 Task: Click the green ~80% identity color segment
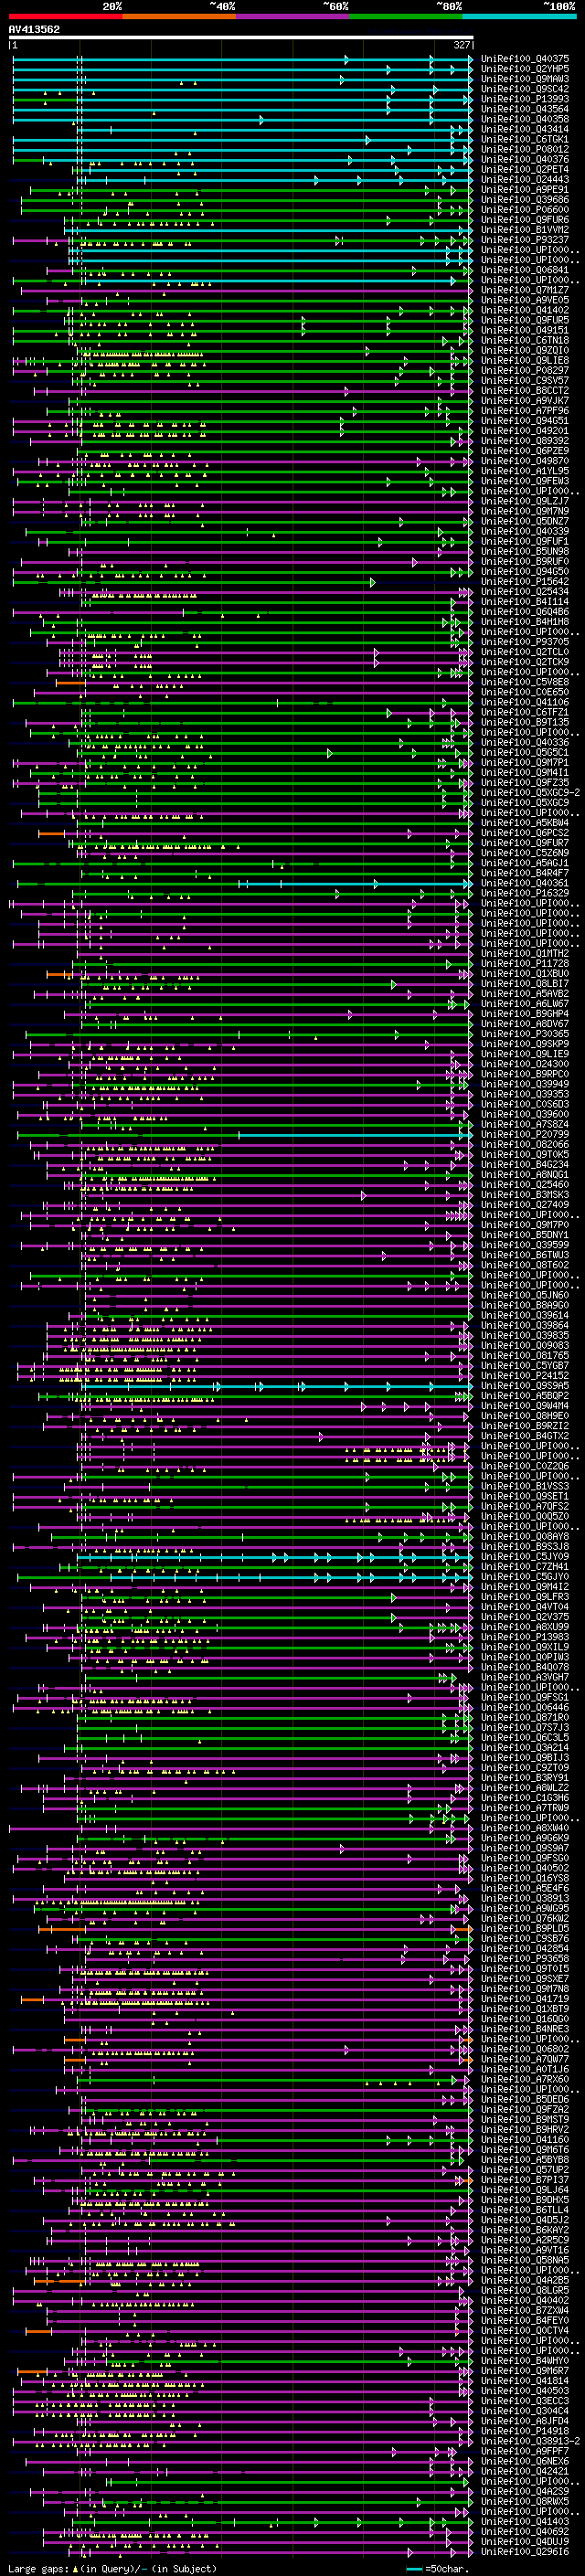pyautogui.click(x=406, y=16)
